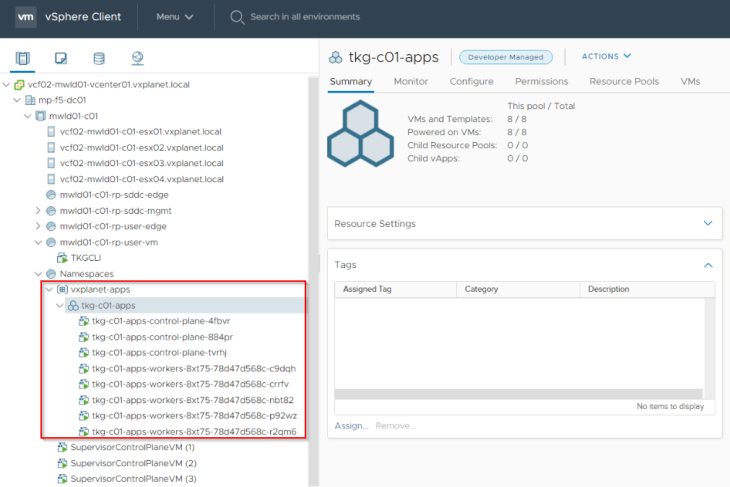Switch to the Monitor tab
This screenshot has height=487, width=730.
click(411, 81)
